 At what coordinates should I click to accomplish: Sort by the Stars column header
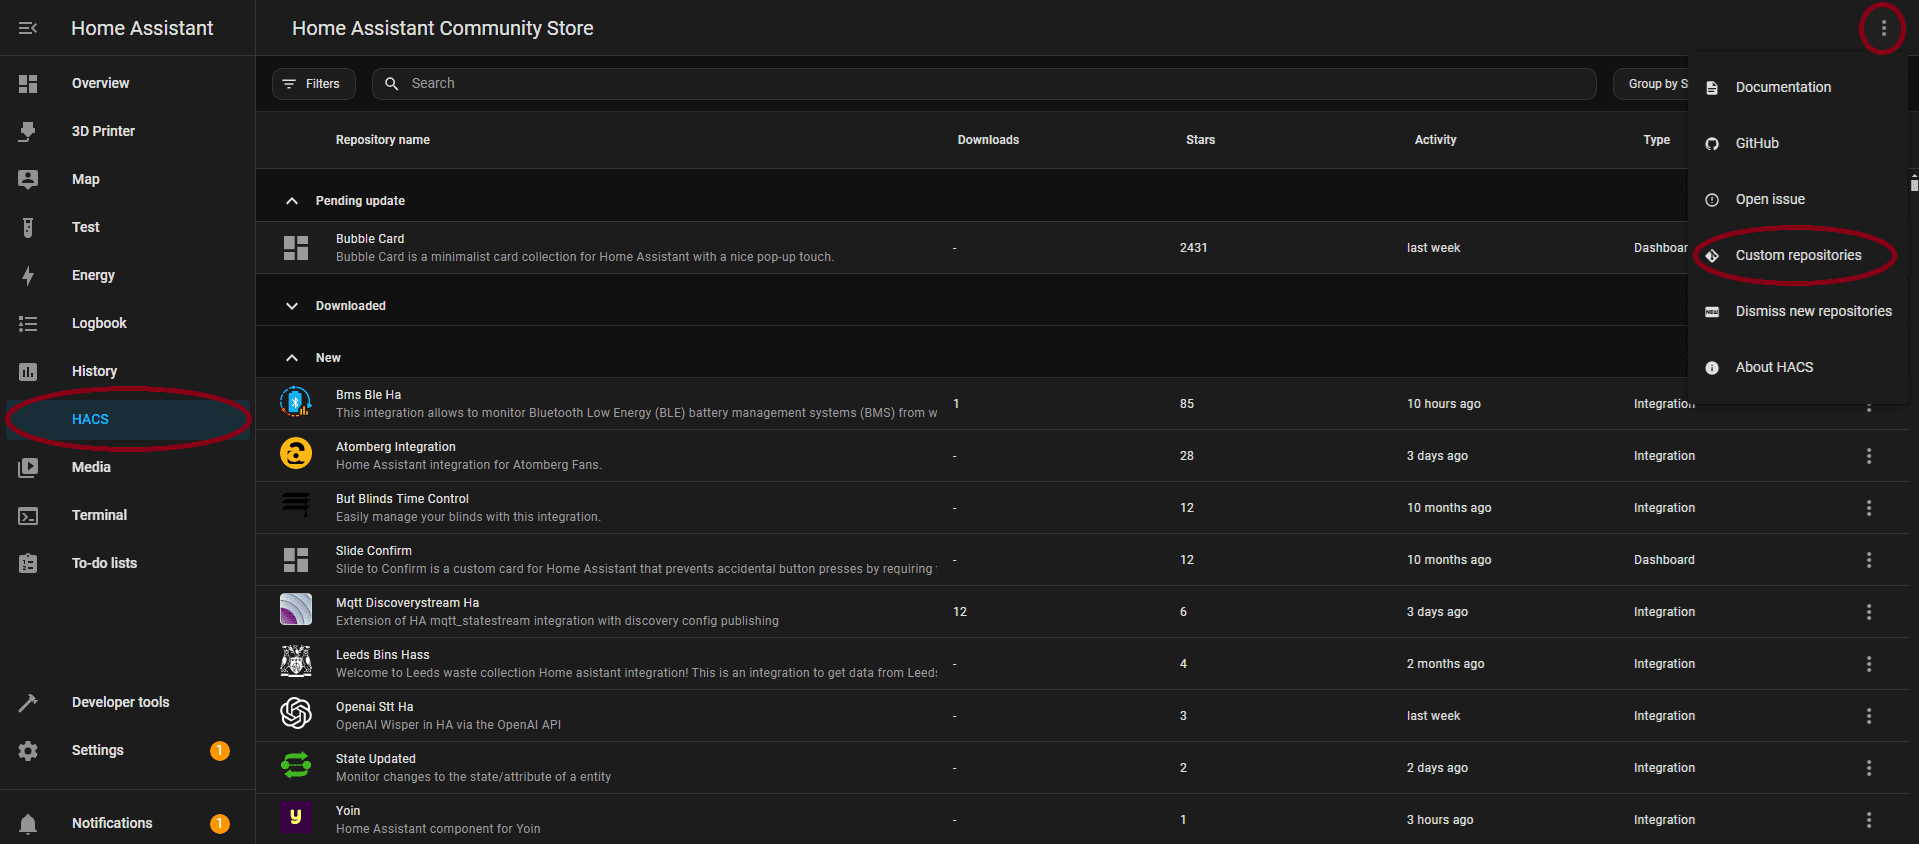tap(1200, 140)
